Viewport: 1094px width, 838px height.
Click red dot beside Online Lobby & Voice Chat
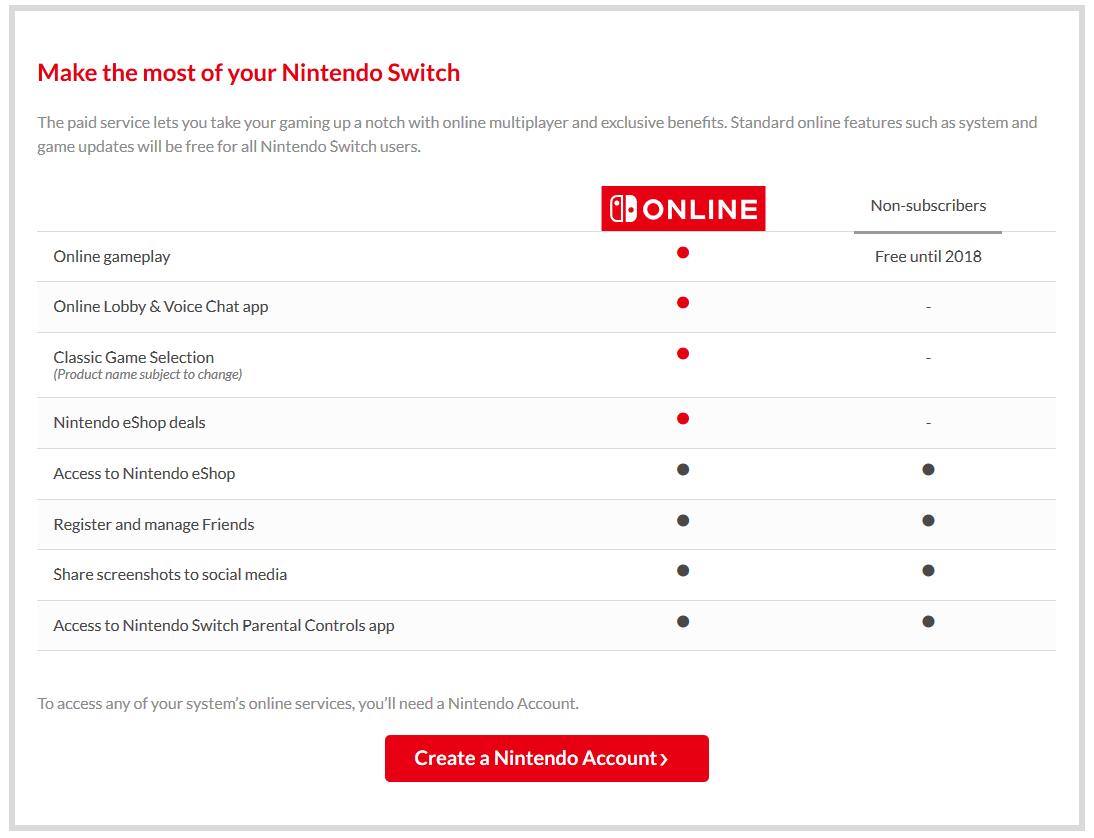coord(683,303)
